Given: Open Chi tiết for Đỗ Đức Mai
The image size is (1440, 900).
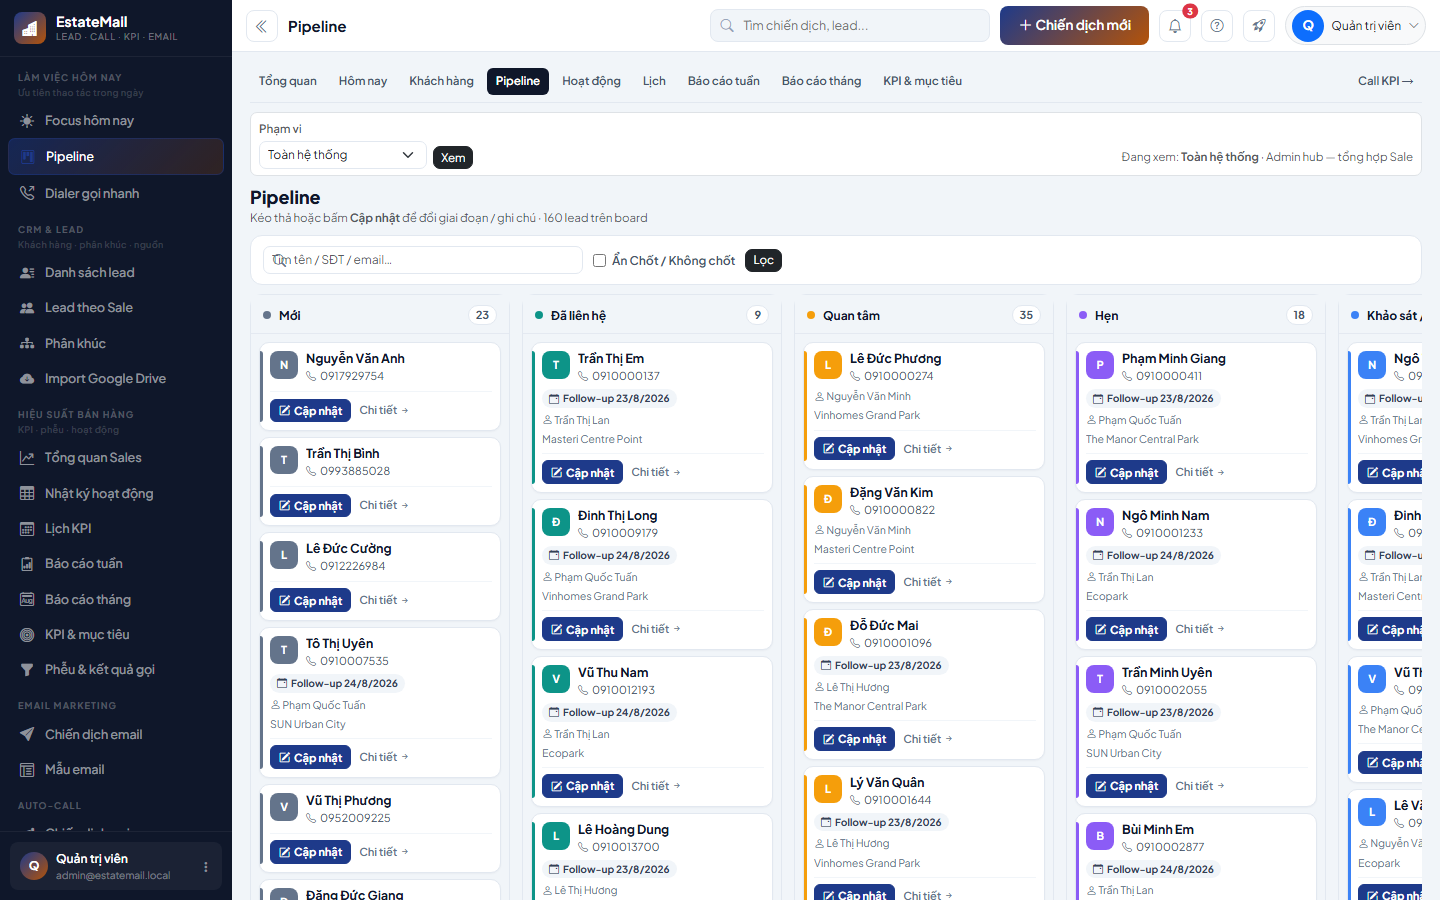Looking at the screenshot, I should click(928, 740).
